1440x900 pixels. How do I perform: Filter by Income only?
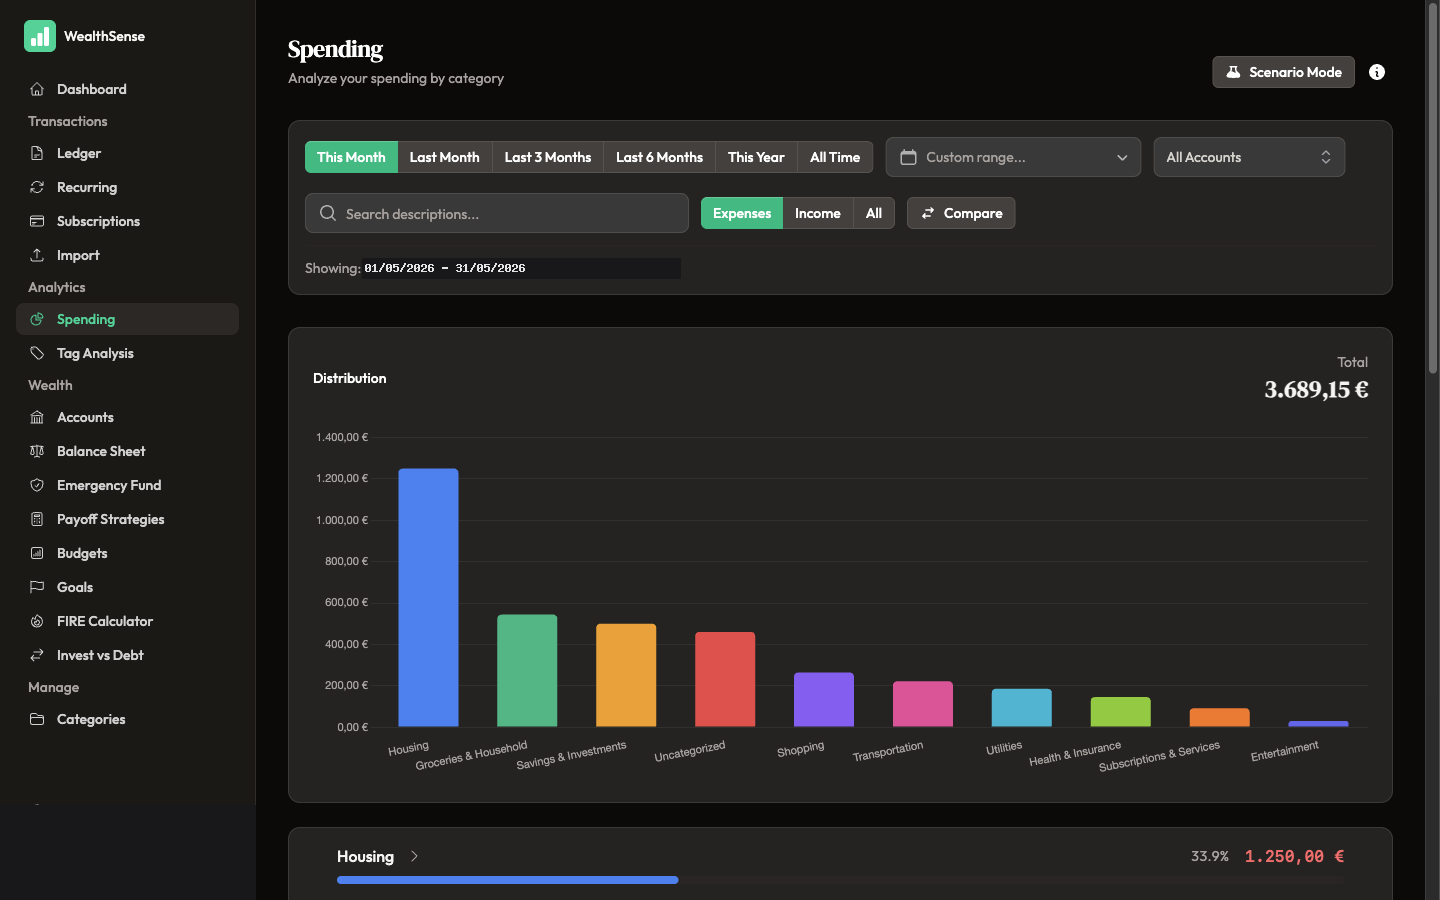tap(817, 213)
